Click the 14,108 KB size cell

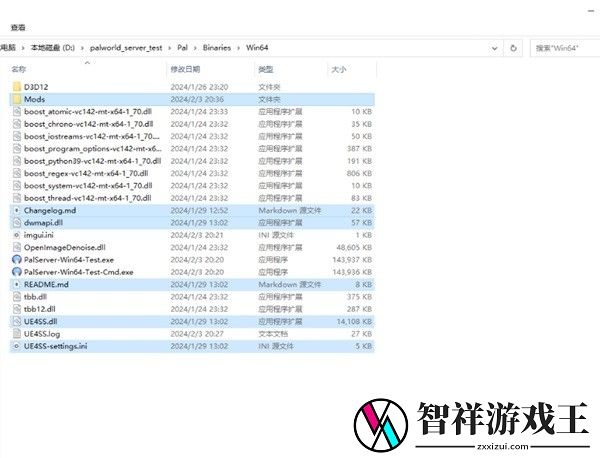[x=354, y=321]
